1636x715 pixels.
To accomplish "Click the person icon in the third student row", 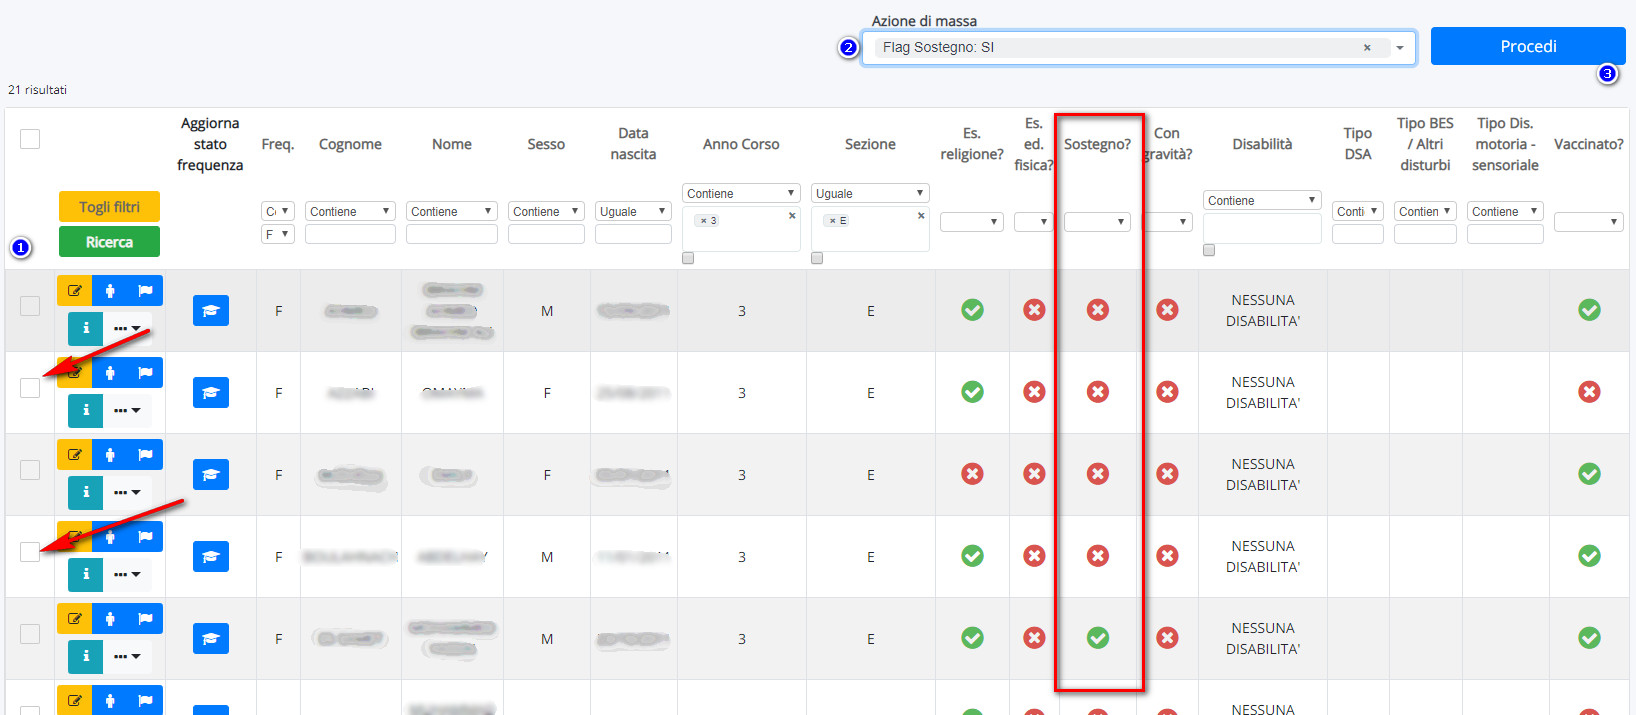I will 110,455.
